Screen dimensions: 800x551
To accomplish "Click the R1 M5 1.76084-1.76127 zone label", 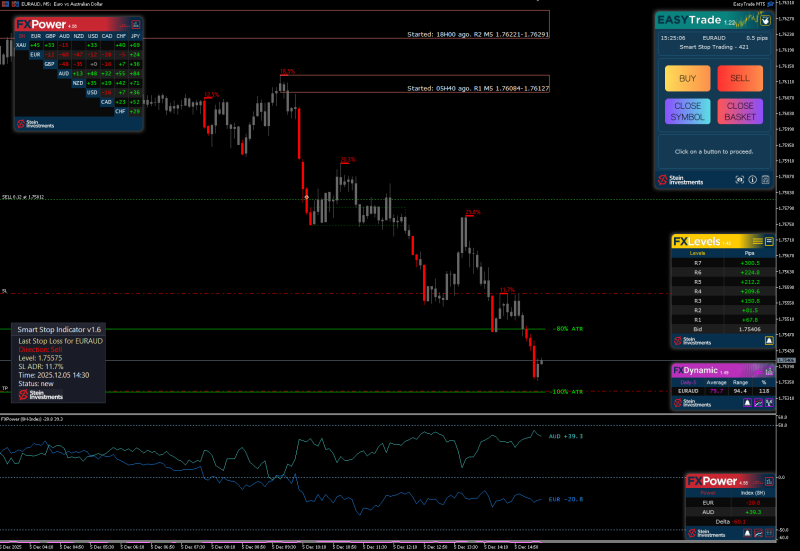I will pyautogui.click(x=478, y=88).
